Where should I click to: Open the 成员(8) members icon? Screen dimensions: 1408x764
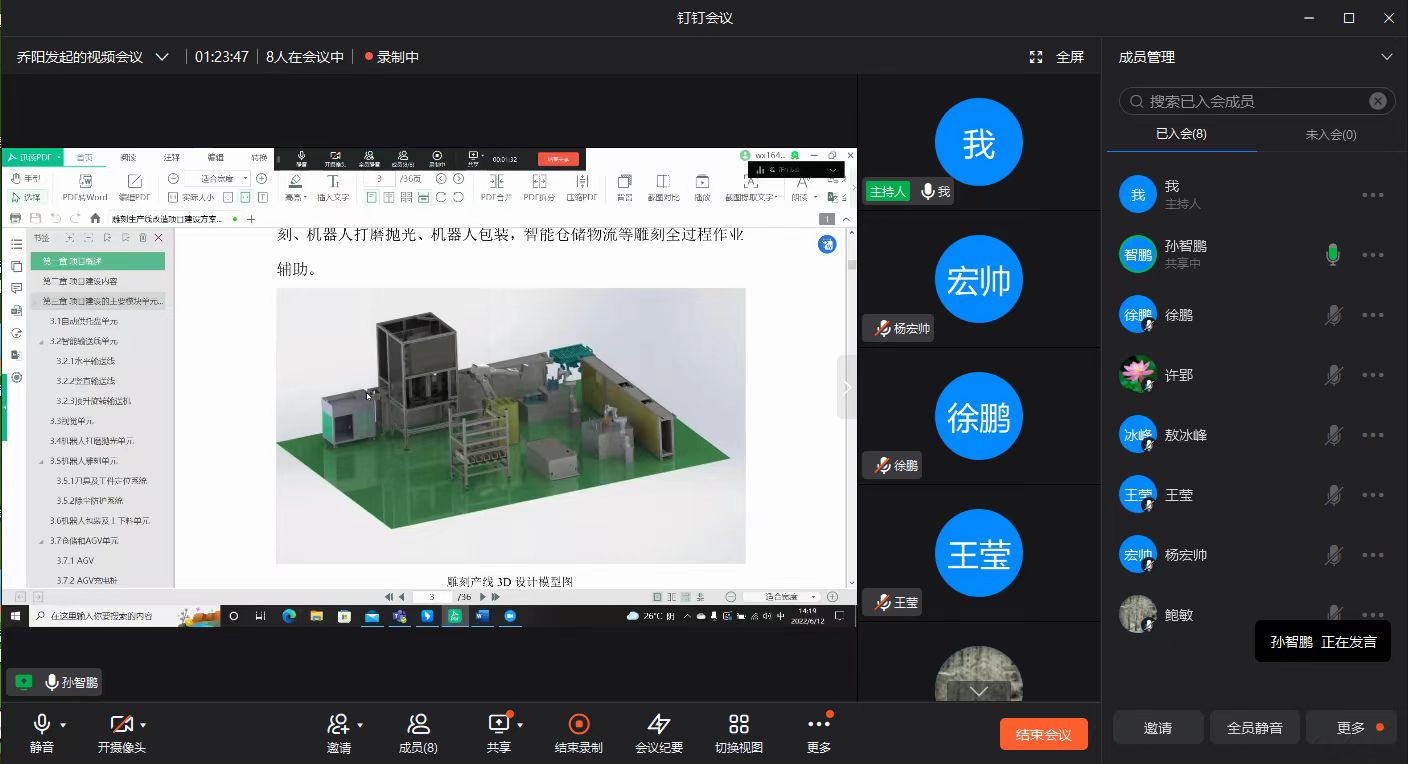418,725
